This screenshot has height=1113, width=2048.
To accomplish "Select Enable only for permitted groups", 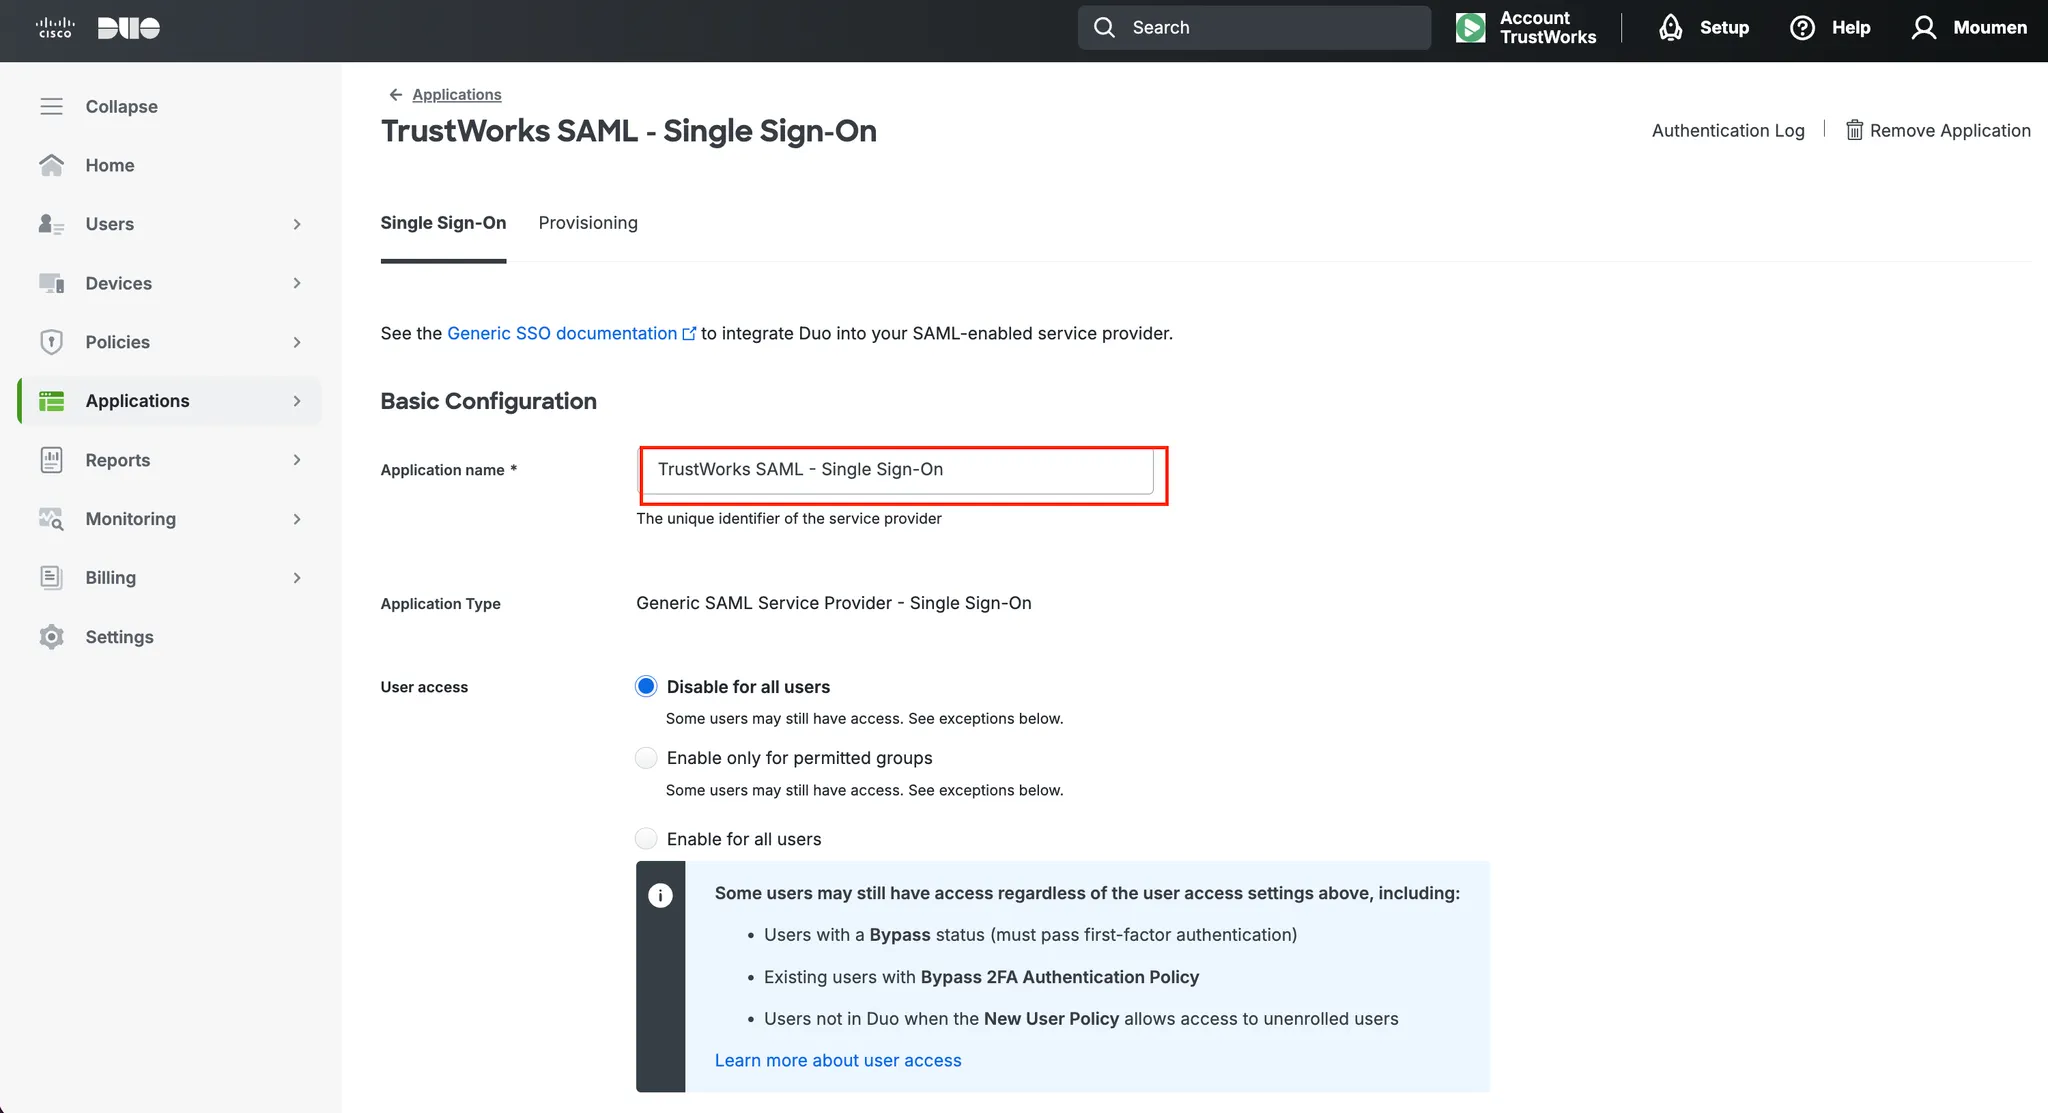I will pyautogui.click(x=646, y=758).
